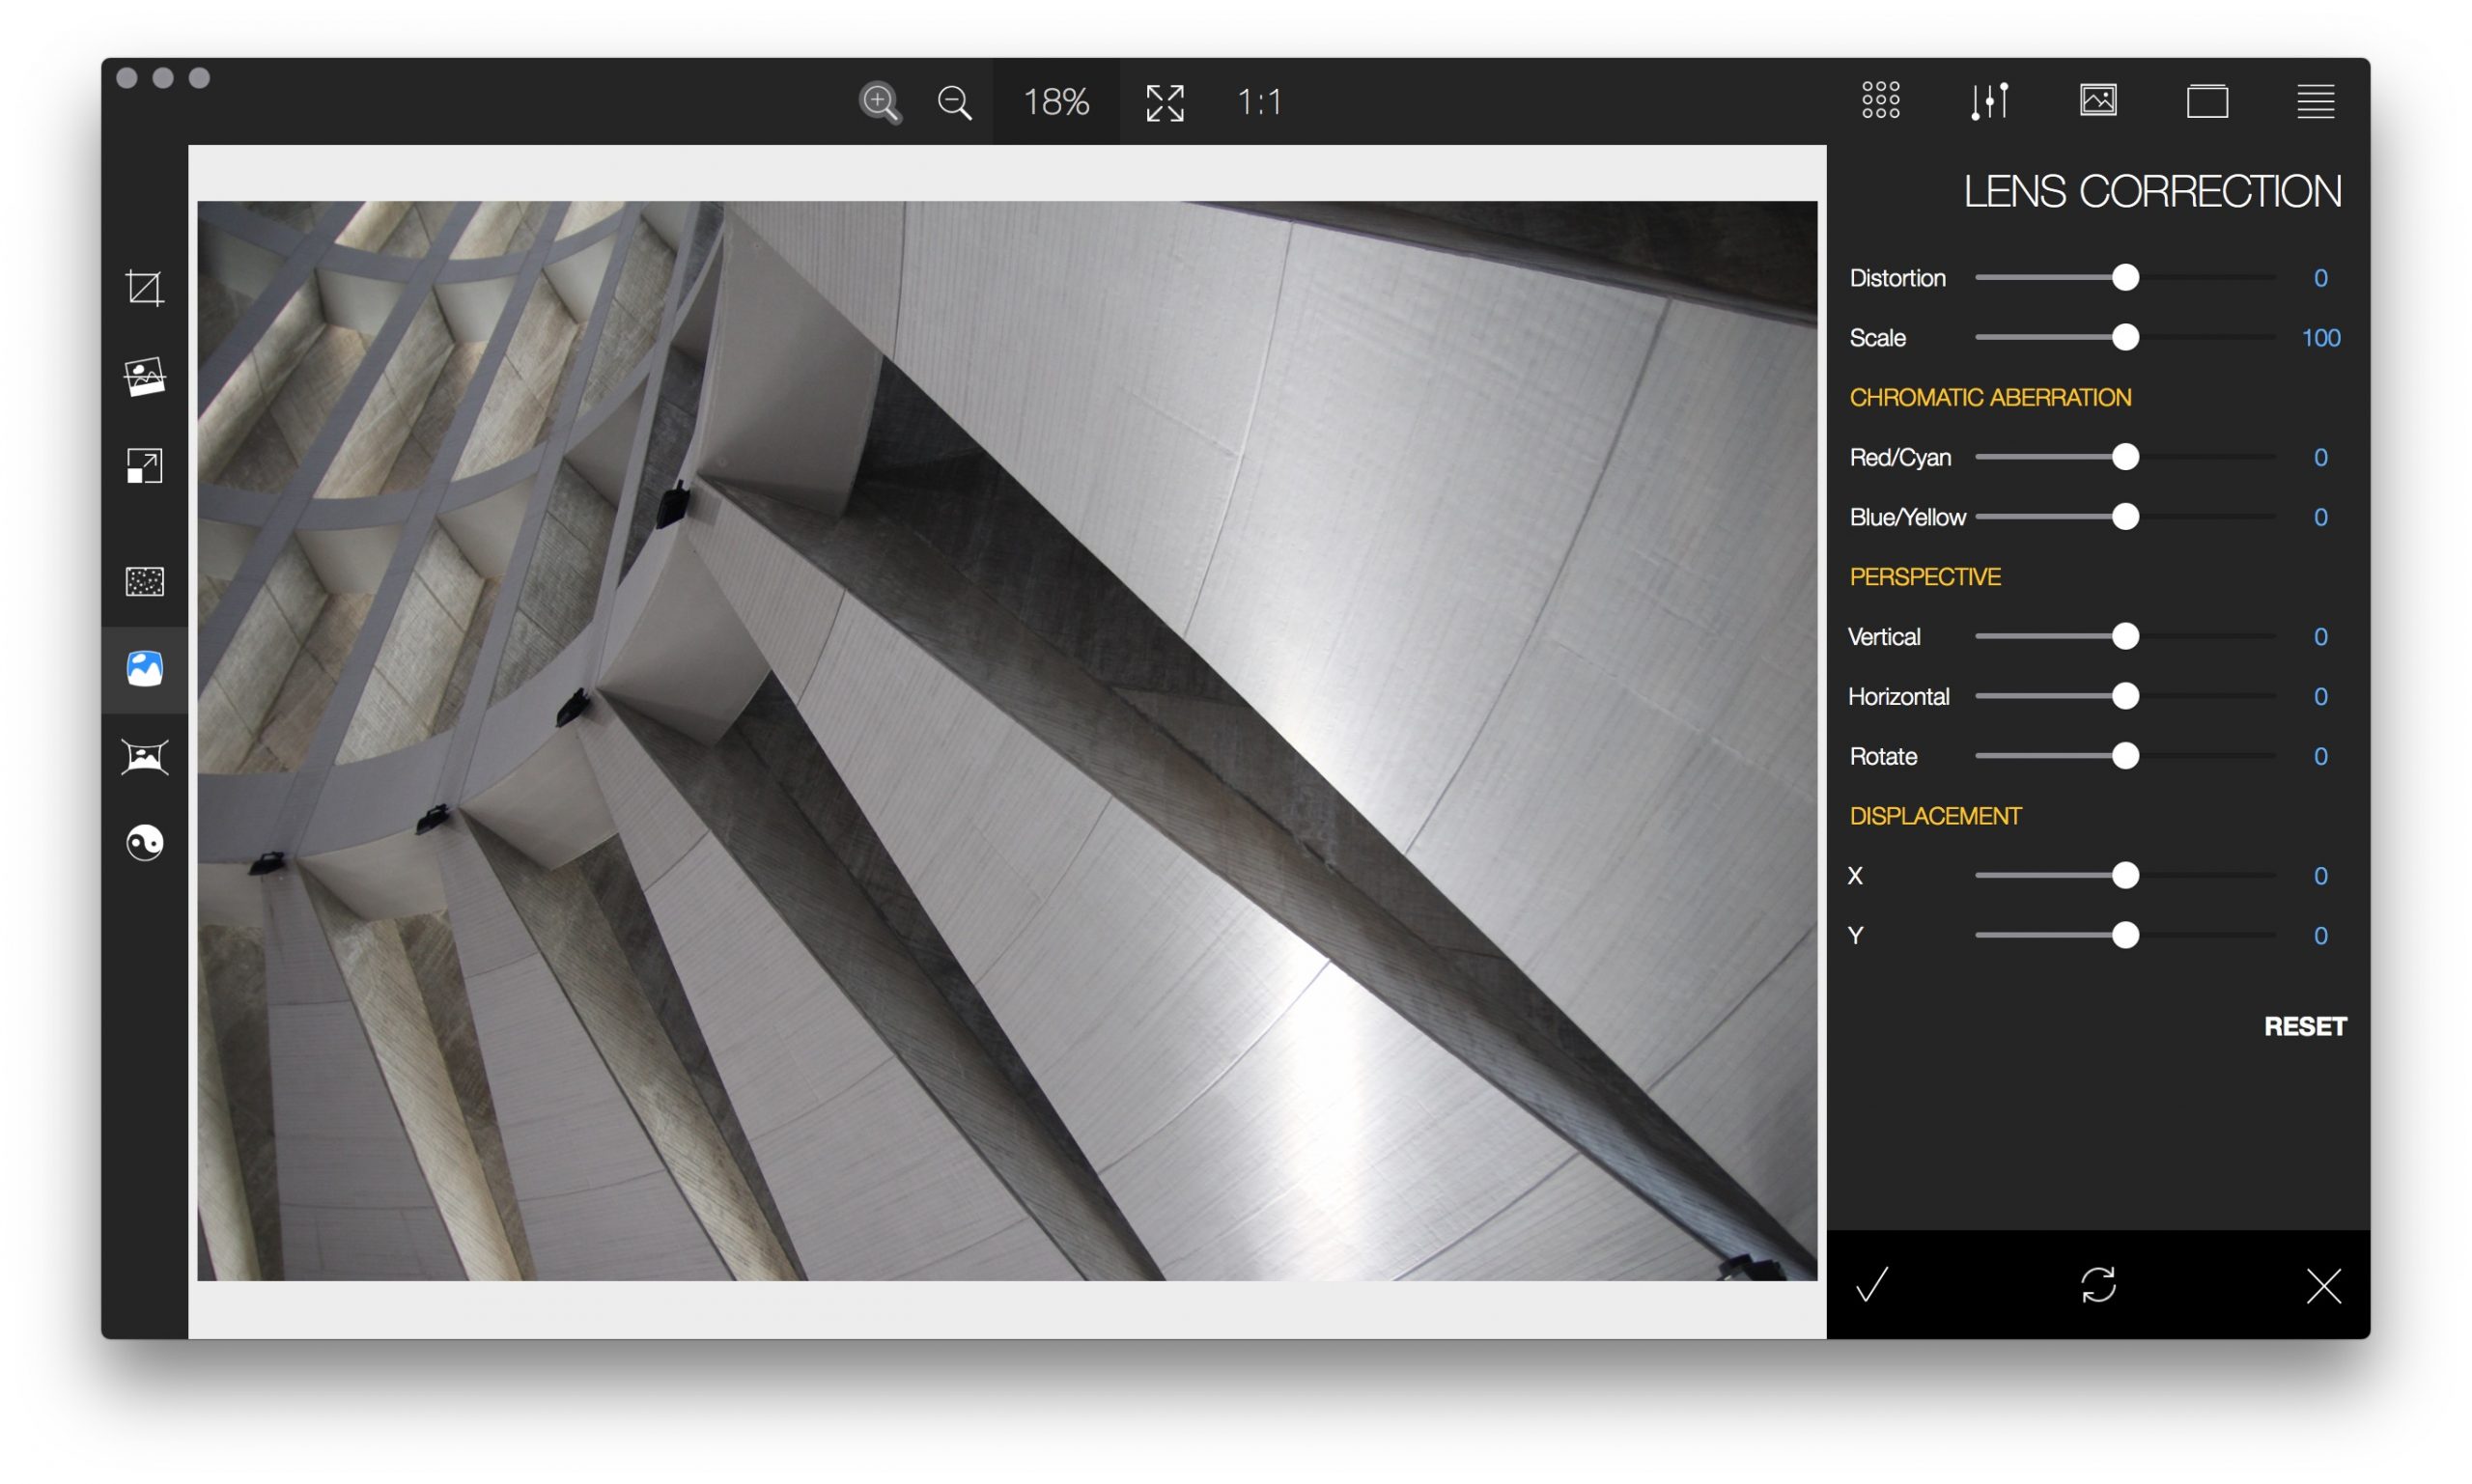Click the Vertical value 0
2472x1484 pixels.
click(x=2320, y=637)
